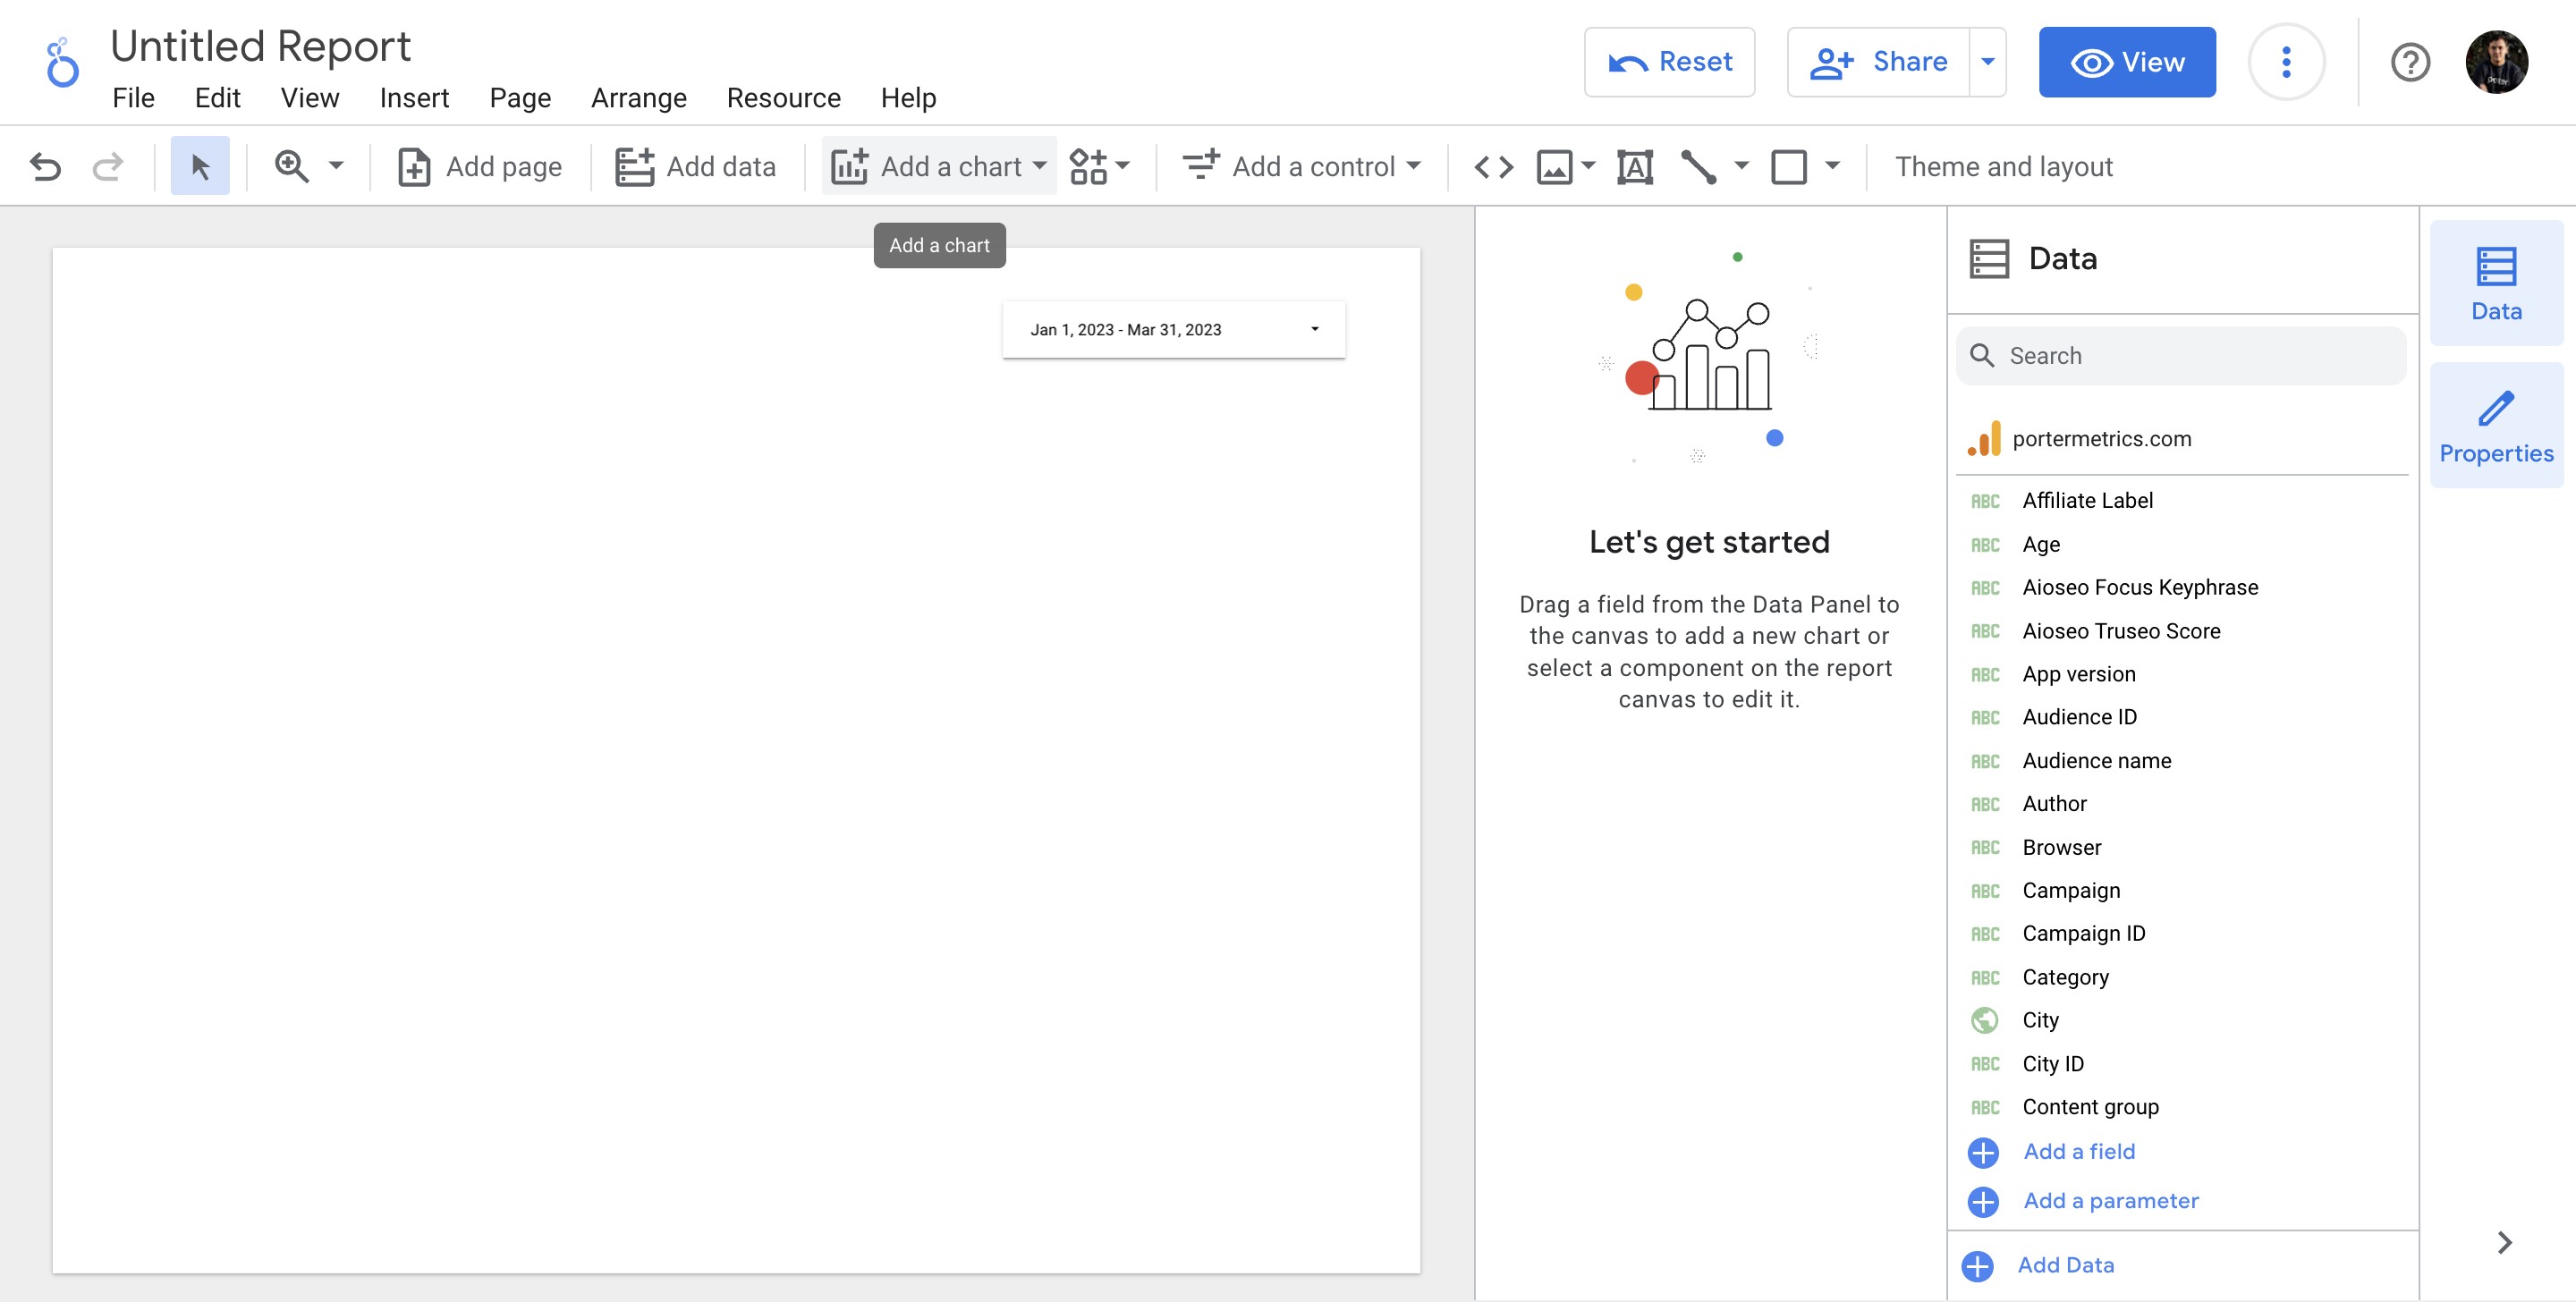This screenshot has width=2576, height=1302.
Task: Select the line drawing tool
Action: (x=1698, y=166)
